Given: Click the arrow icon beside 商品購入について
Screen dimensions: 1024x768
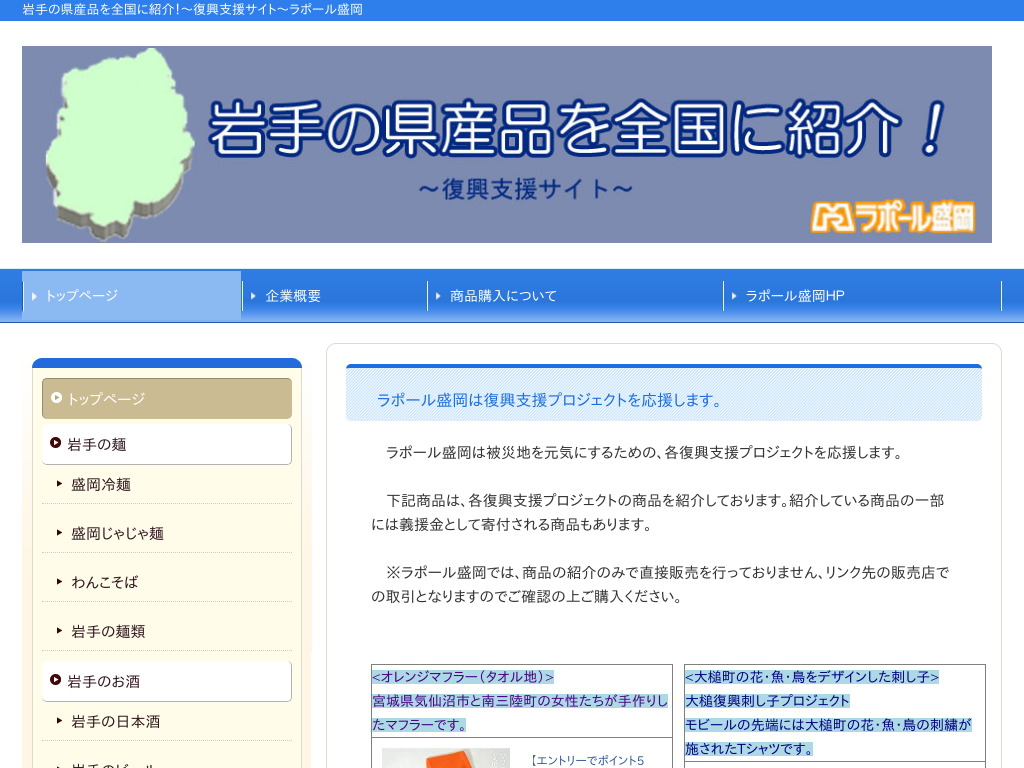Looking at the screenshot, I should tap(438, 295).
